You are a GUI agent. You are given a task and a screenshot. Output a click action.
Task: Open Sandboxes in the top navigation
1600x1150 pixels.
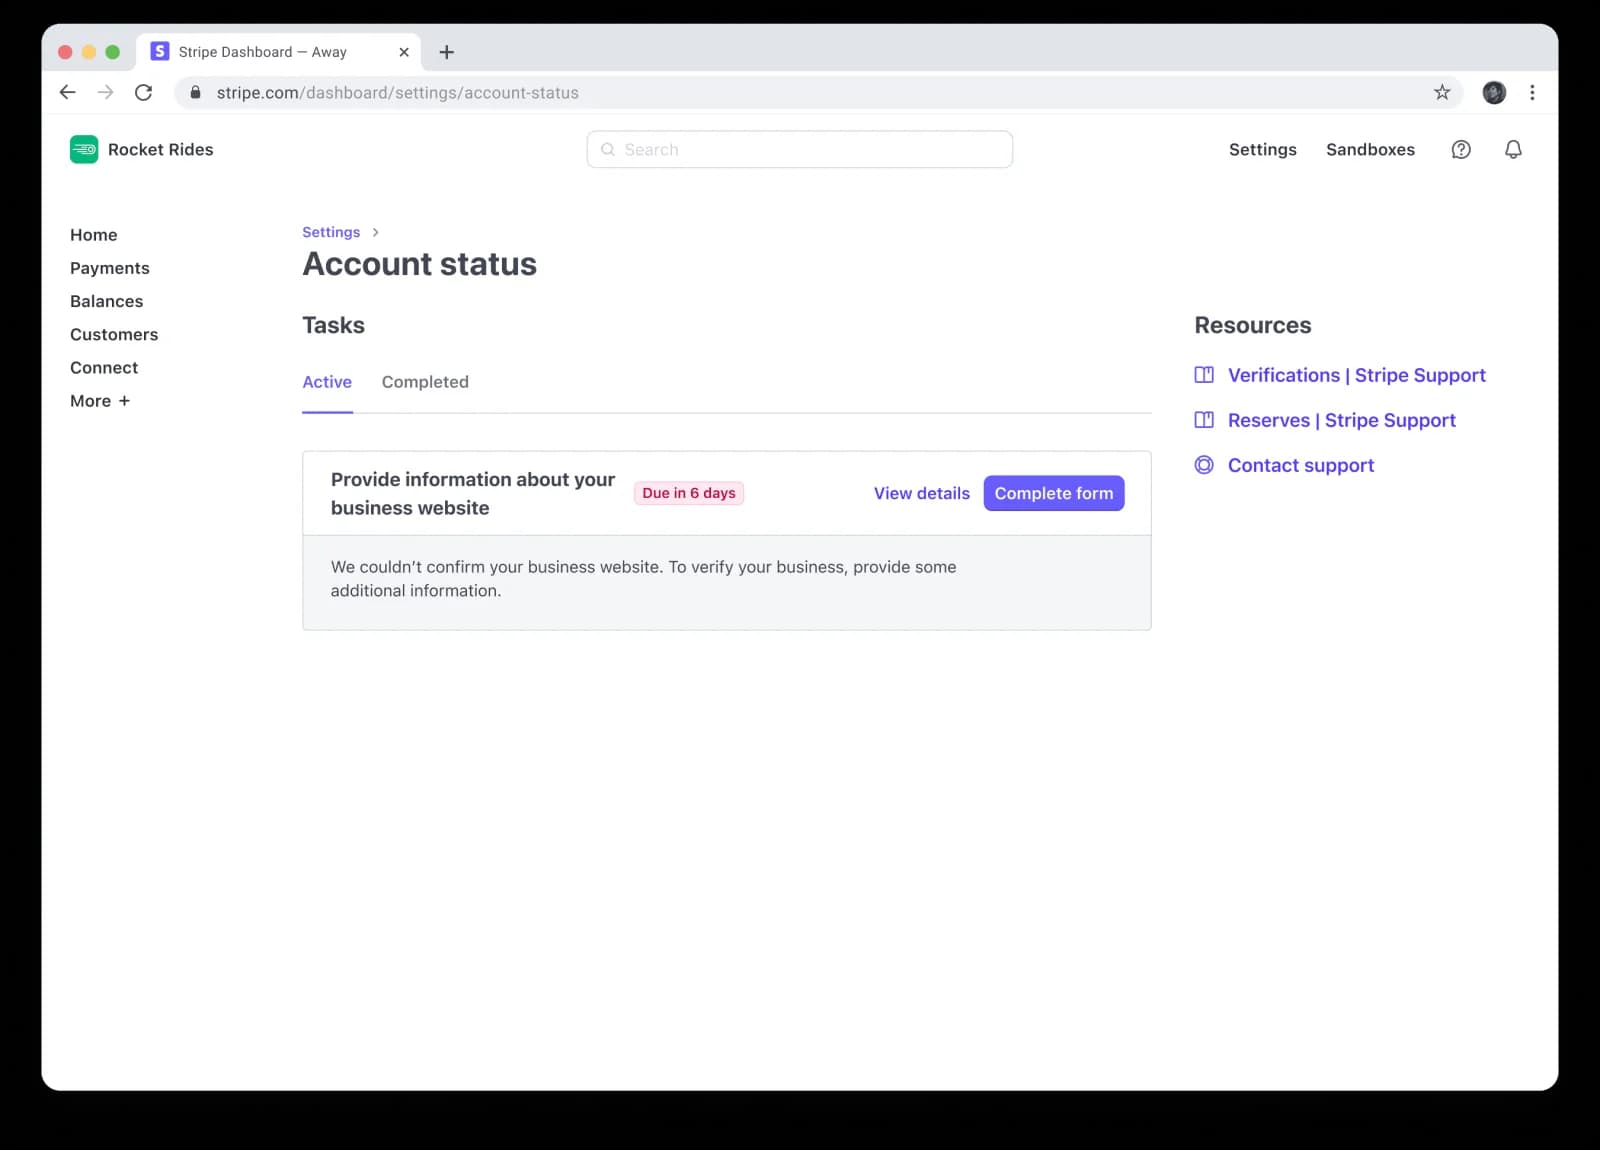(1370, 149)
